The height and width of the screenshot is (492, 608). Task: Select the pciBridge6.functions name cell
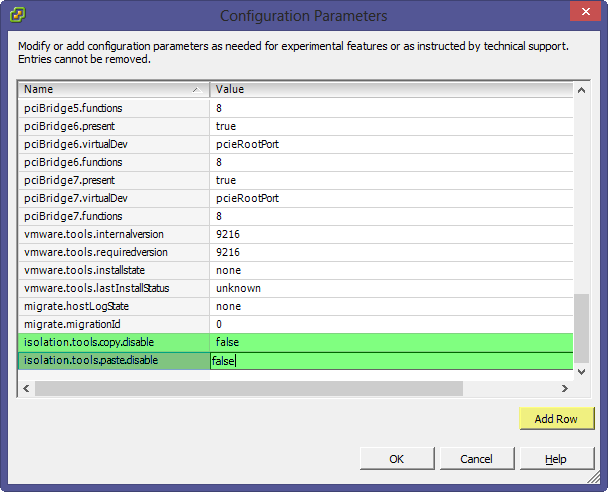tap(114, 162)
